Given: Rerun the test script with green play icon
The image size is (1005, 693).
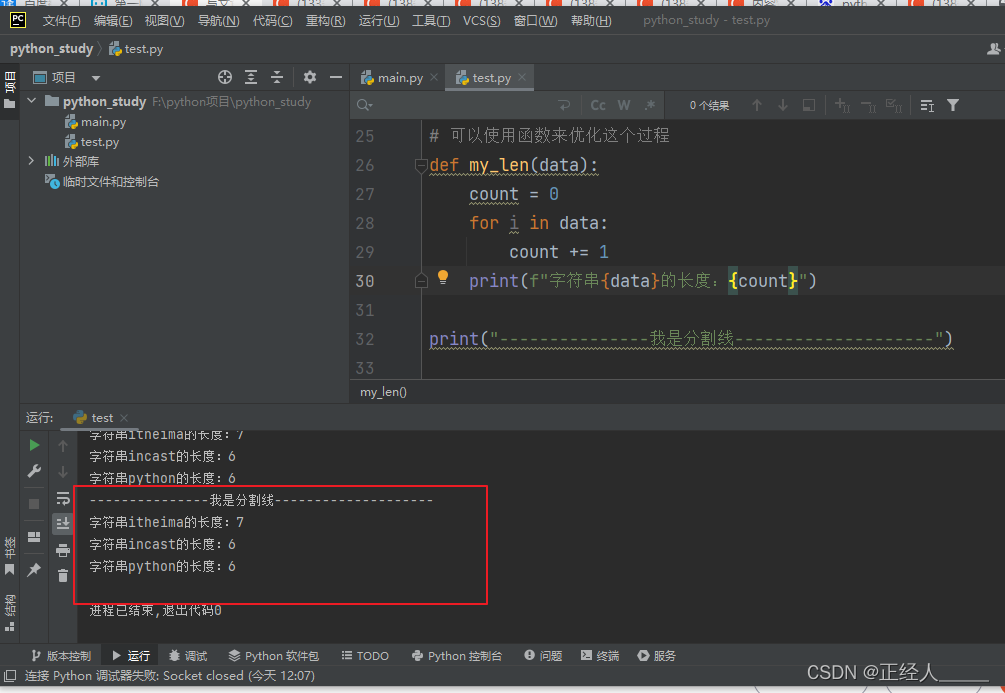Looking at the screenshot, I should pyautogui.click(x=34, y=444).
